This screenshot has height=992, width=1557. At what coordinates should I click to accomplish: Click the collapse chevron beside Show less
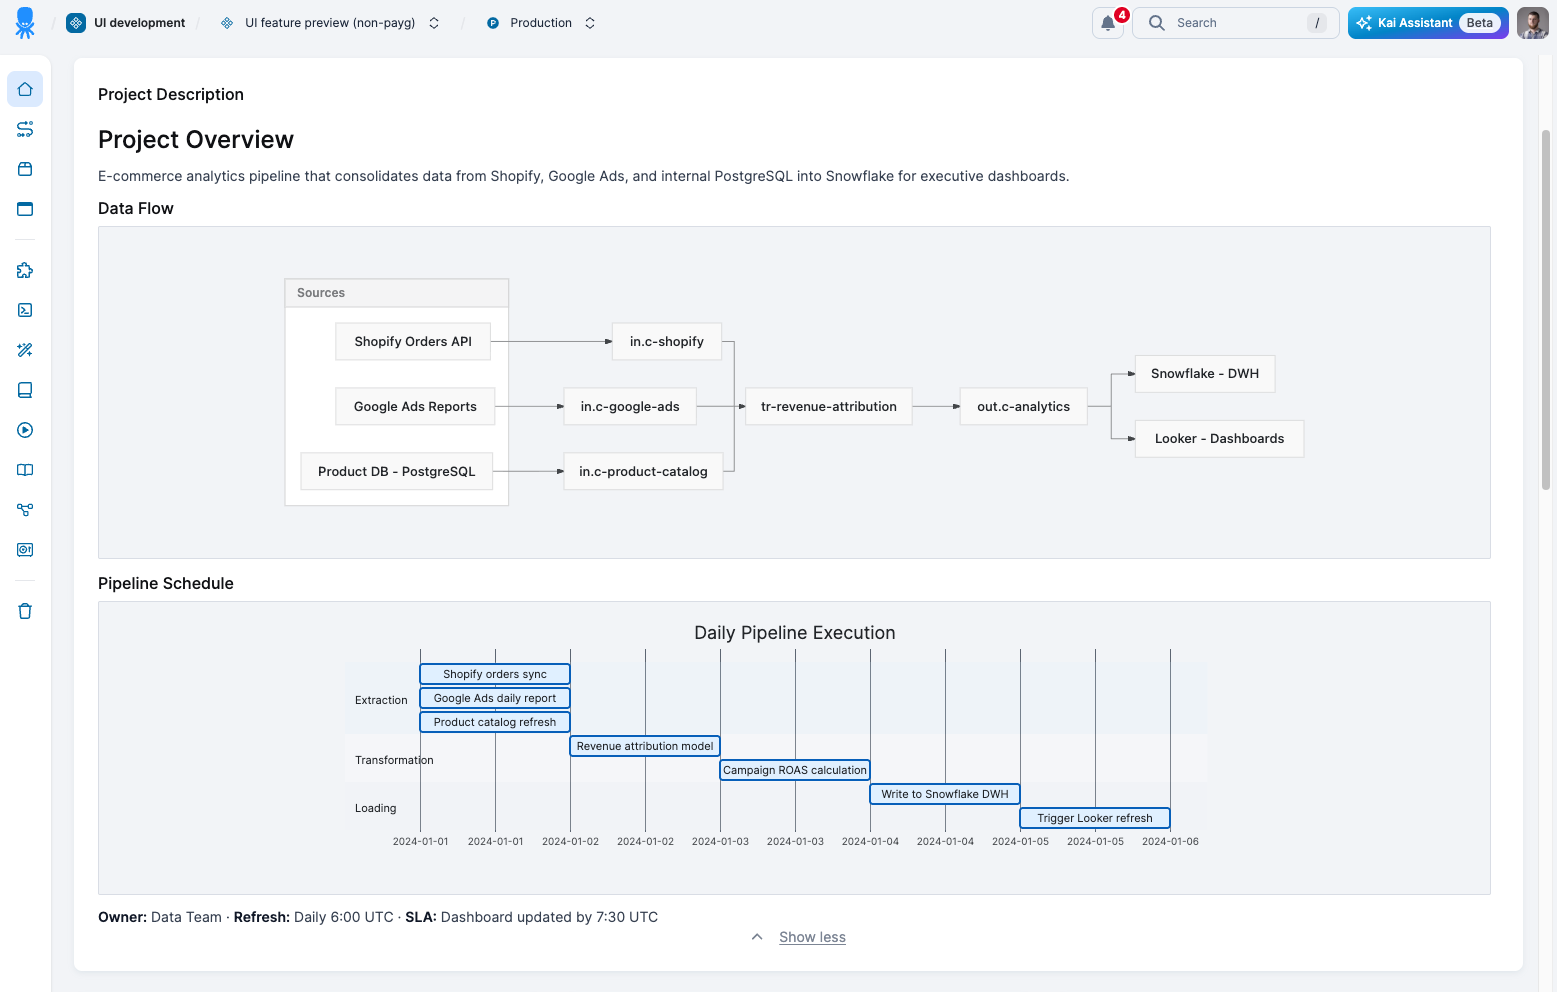click(757, 937)
